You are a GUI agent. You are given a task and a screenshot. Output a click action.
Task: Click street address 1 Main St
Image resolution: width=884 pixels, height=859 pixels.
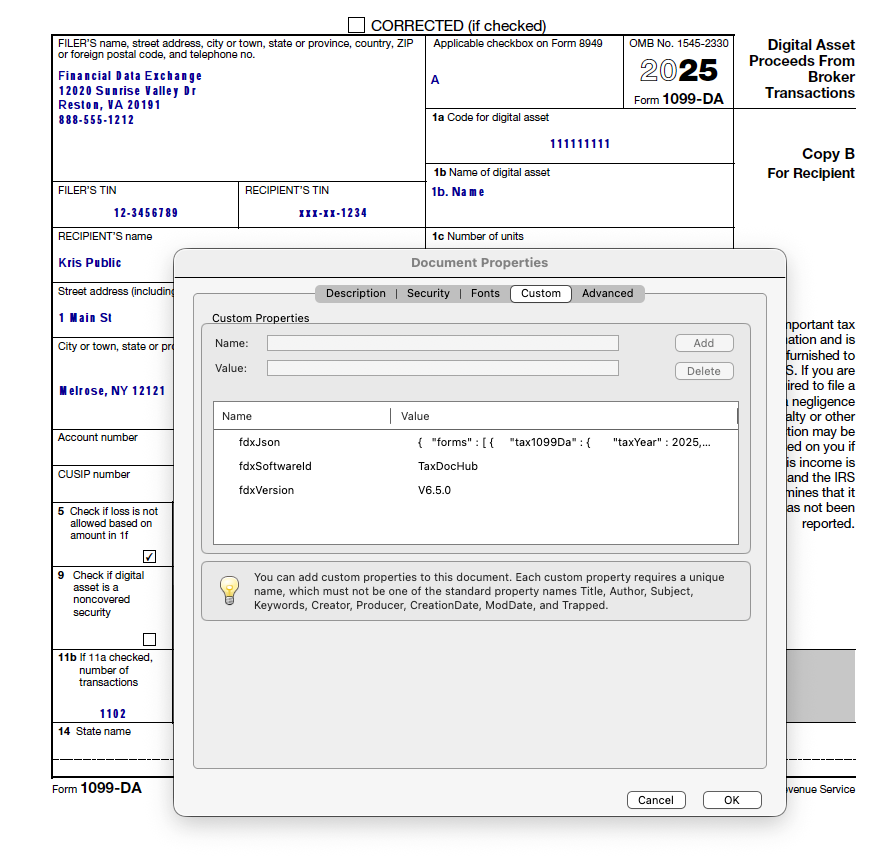(x=85, y=318)
